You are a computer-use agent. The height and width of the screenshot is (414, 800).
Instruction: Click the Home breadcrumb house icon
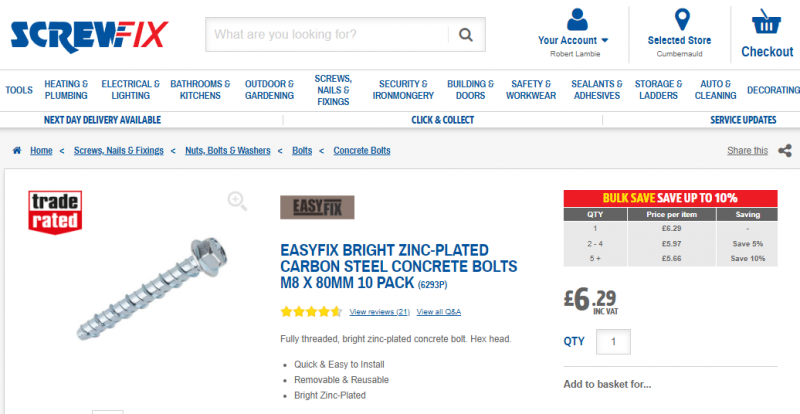click(x=17, y=151)
